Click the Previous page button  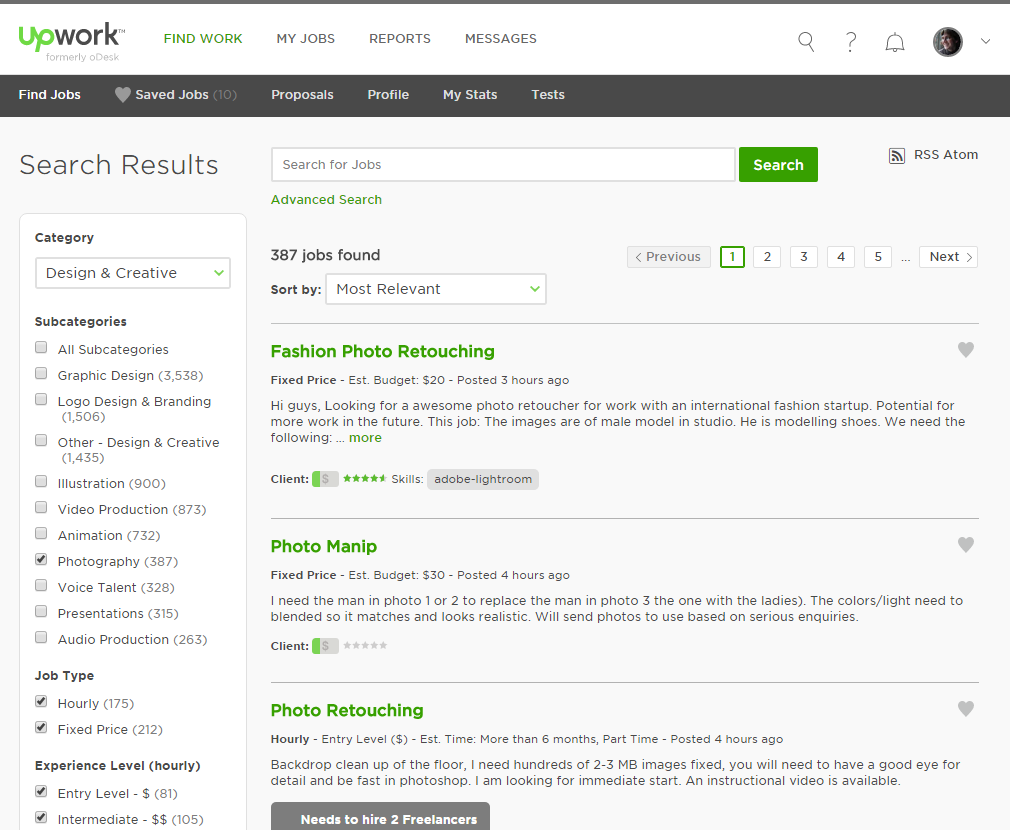pyautogui.click(x=669, y=257)
